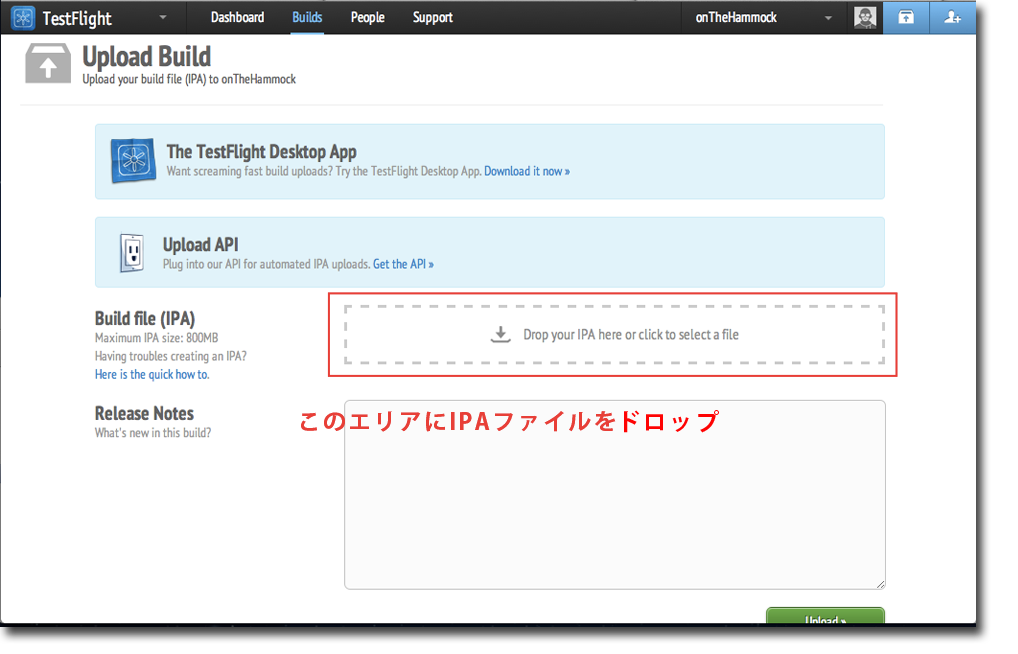The image size is (1018, 654).
Task: Click the Upload API outlet icon
Action: point(131,252)
